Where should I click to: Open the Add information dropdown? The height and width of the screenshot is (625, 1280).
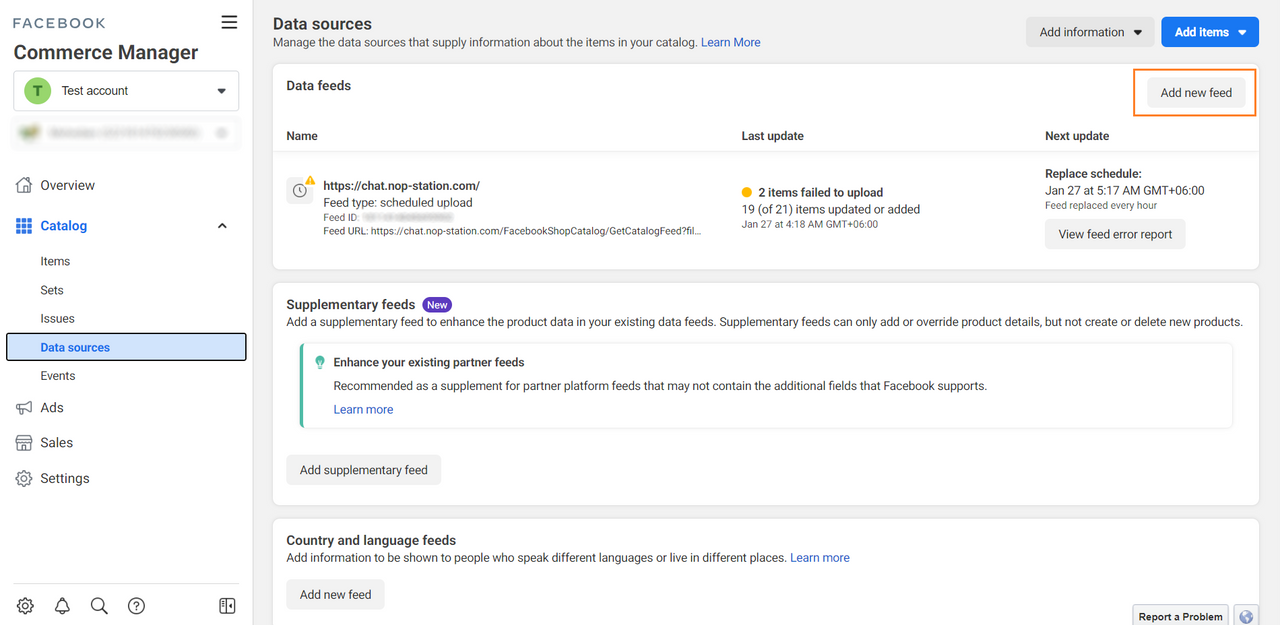click(1090, 32)
